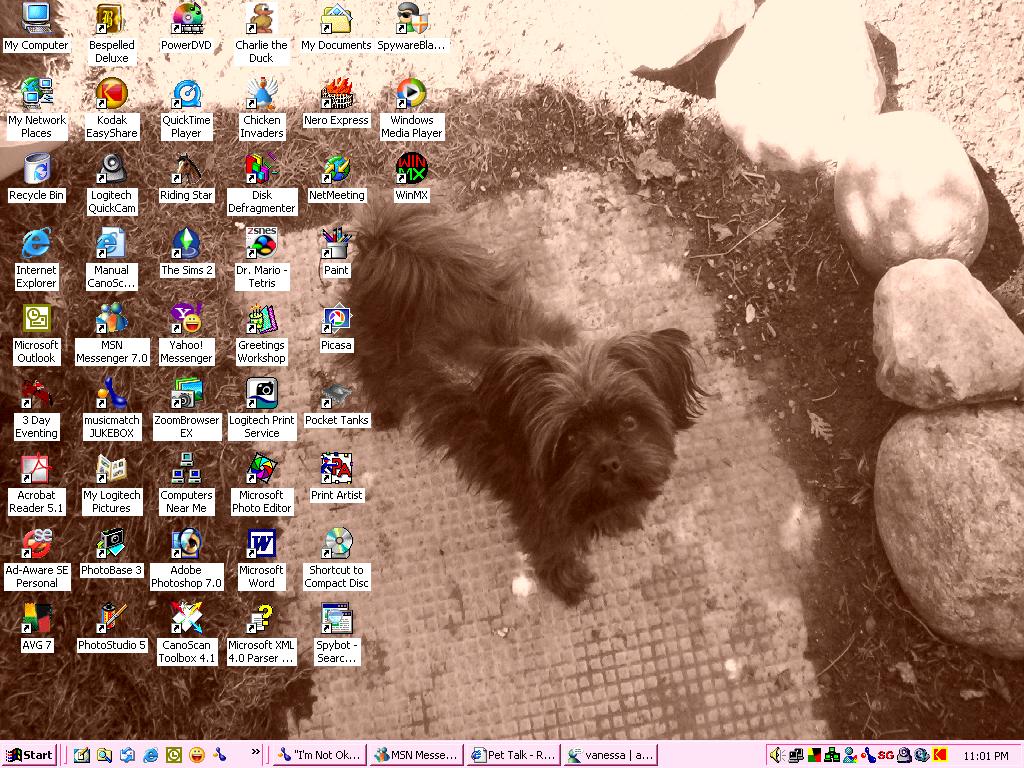Select the AVG 7 shortcut
Image resolution: width=1024 pixels, height=768 pixels.
pos(37,628)
